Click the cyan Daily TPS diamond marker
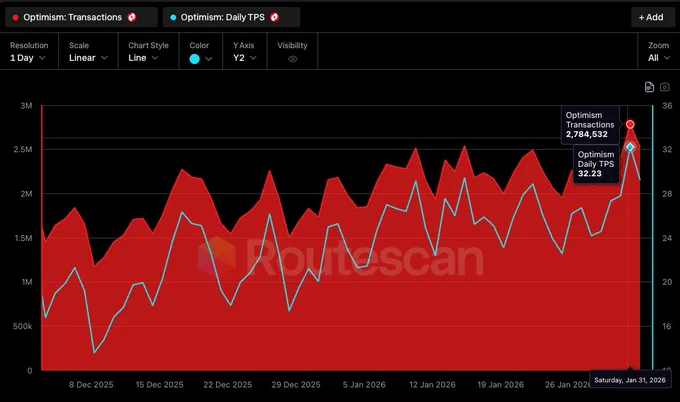Viewport: 680px width, 402px height. 630,147
